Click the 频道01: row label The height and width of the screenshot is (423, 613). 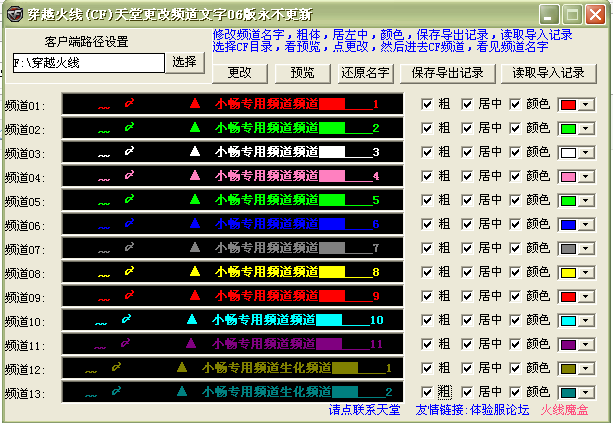click(25, 106)
